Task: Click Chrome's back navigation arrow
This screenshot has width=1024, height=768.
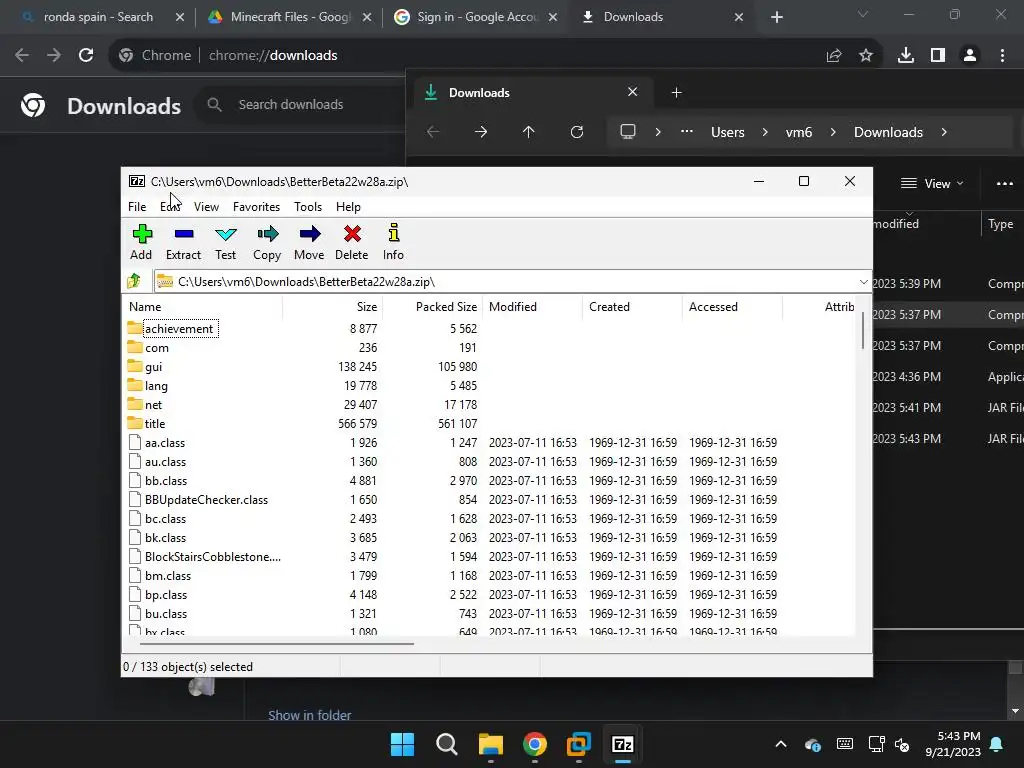Action: coord(22,56)
